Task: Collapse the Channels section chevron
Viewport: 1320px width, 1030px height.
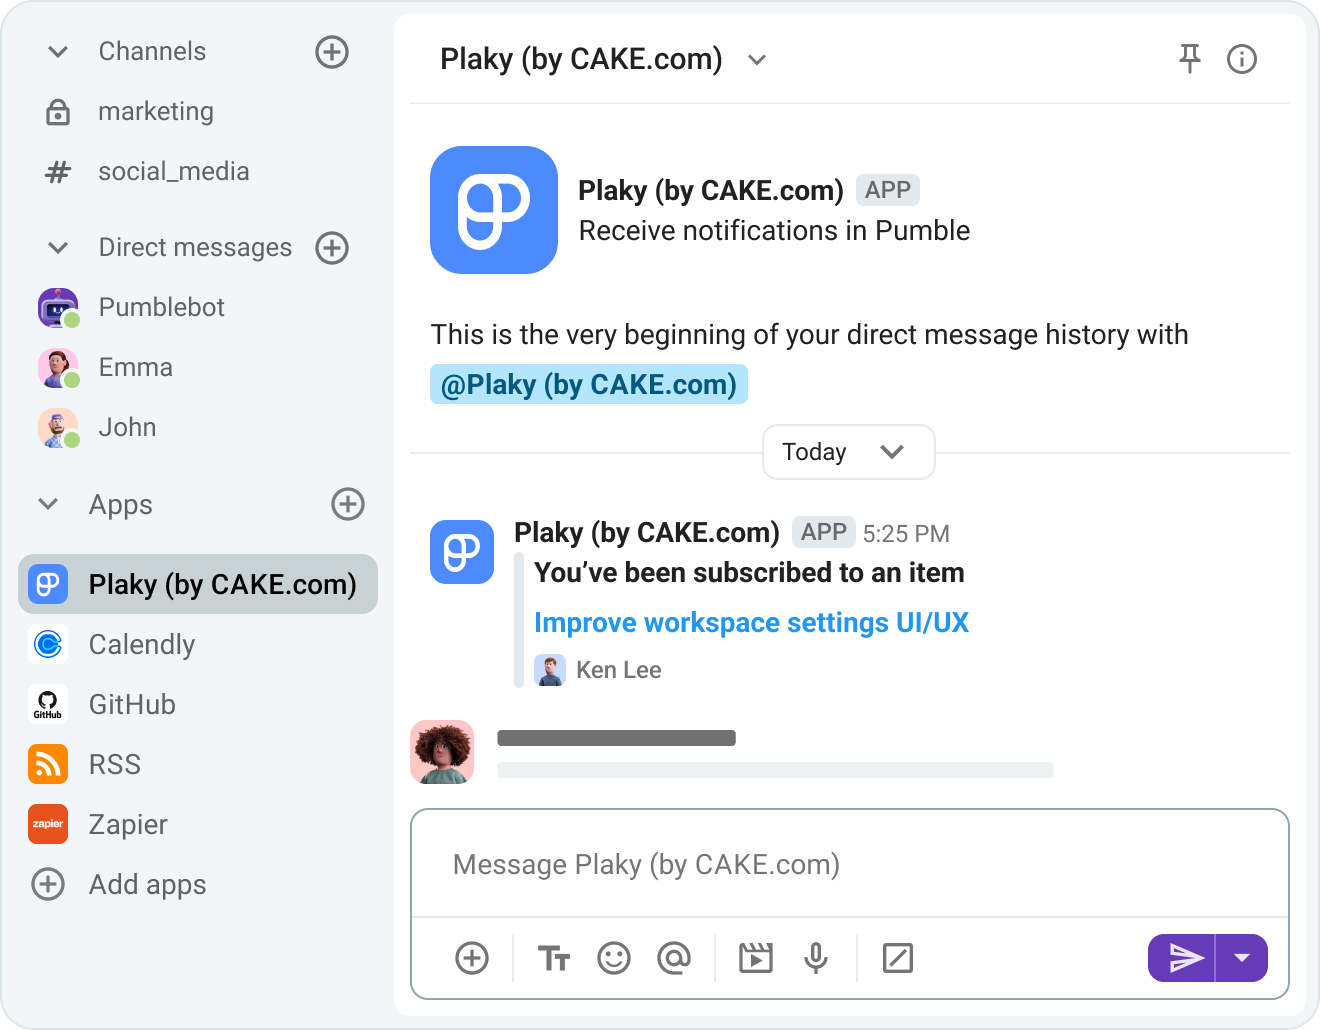Action: (58, 52)
